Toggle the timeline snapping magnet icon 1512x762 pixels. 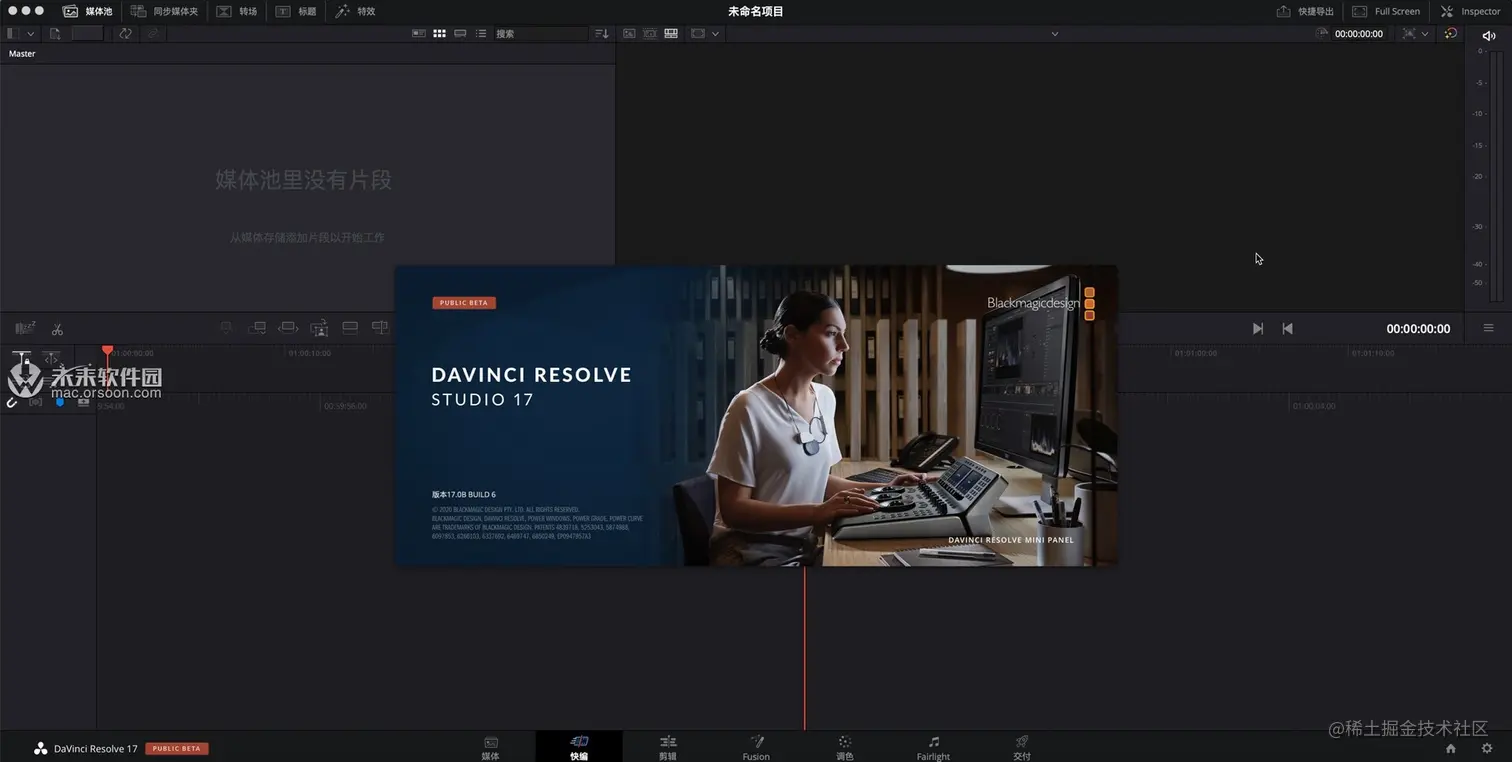coord(12,402)
